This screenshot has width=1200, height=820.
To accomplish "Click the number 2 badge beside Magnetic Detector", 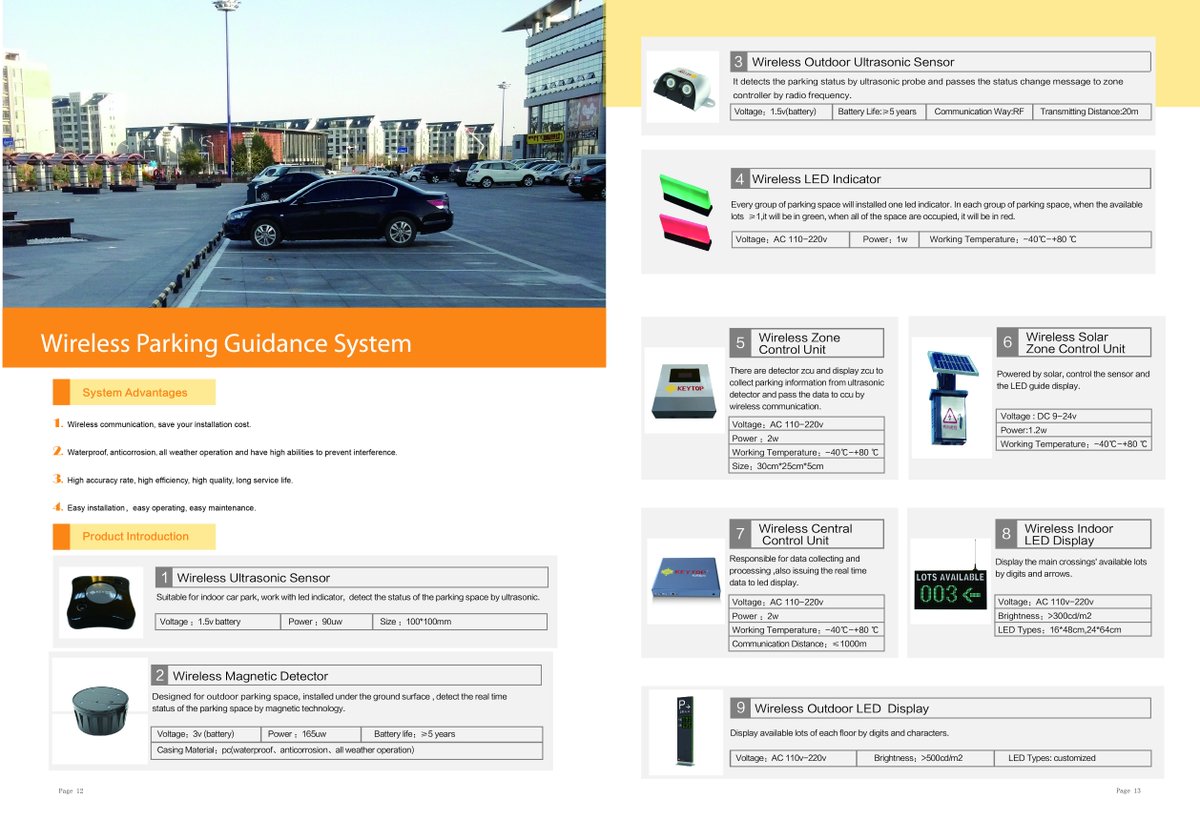I will click(160, 676).
